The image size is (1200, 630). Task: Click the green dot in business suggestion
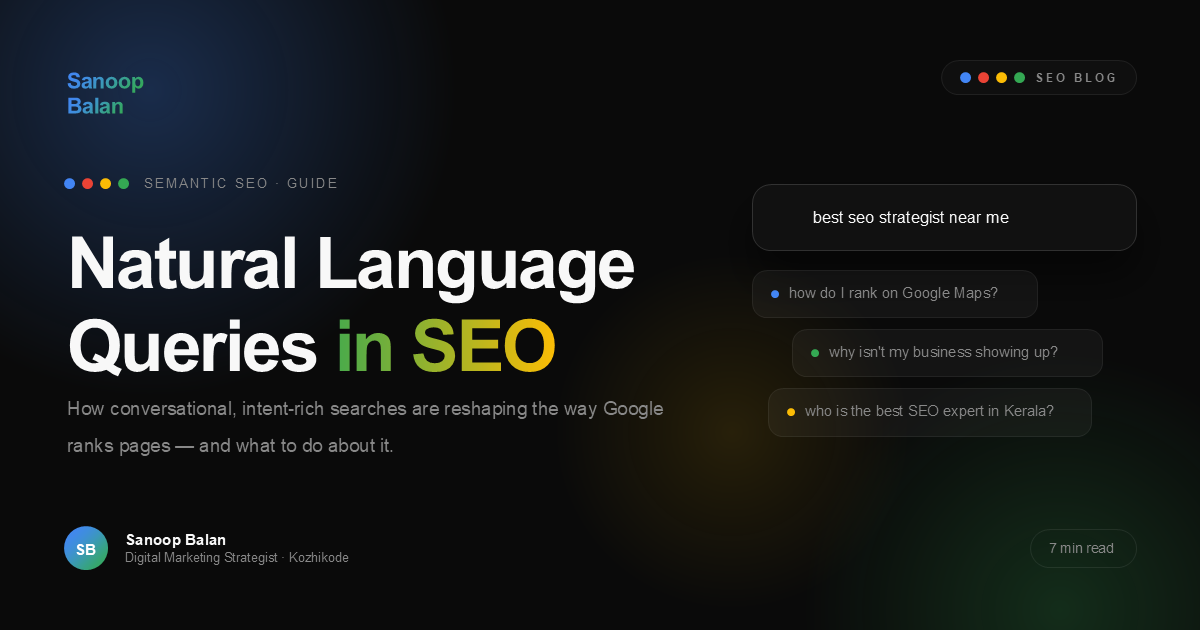point(815,353)
